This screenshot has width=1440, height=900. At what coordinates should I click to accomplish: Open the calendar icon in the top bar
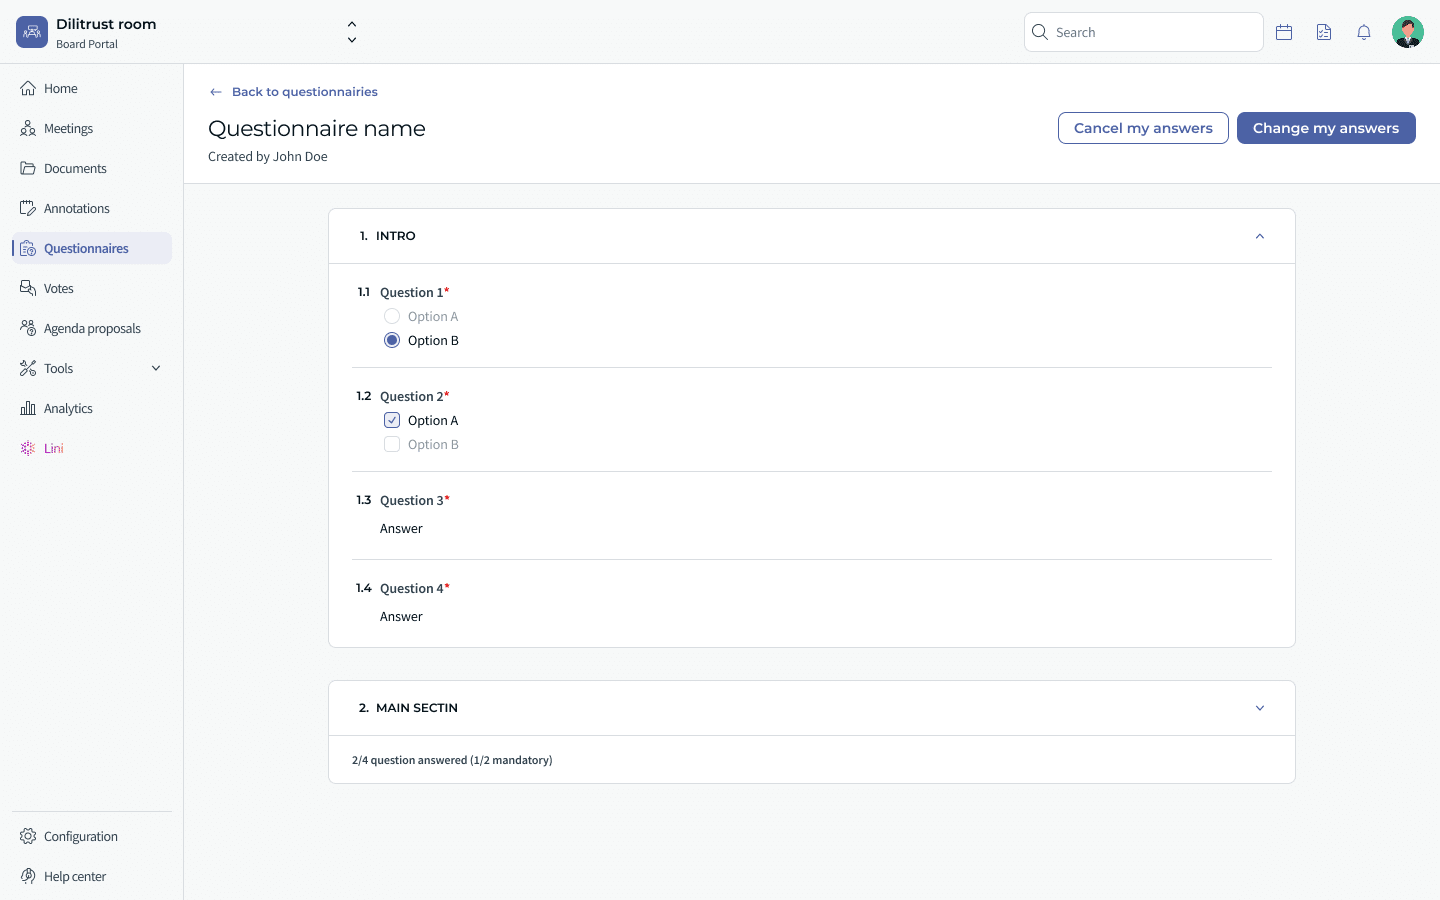coord(1284,32)
